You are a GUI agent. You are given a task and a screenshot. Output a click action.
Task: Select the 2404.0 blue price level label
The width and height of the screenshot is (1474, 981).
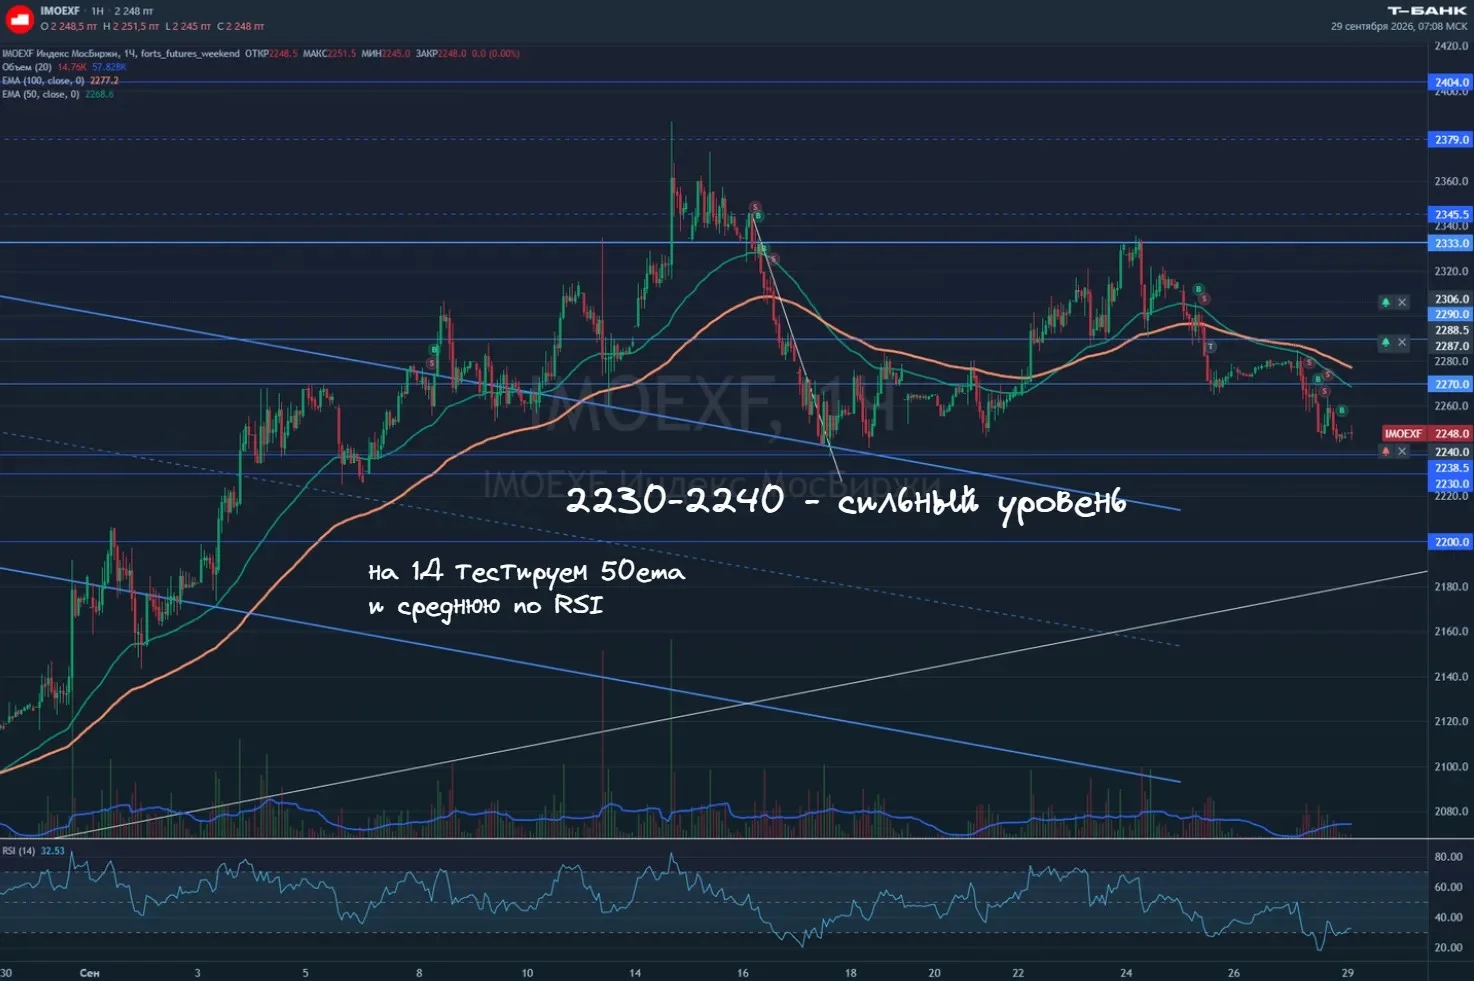tap(1451, 83)
